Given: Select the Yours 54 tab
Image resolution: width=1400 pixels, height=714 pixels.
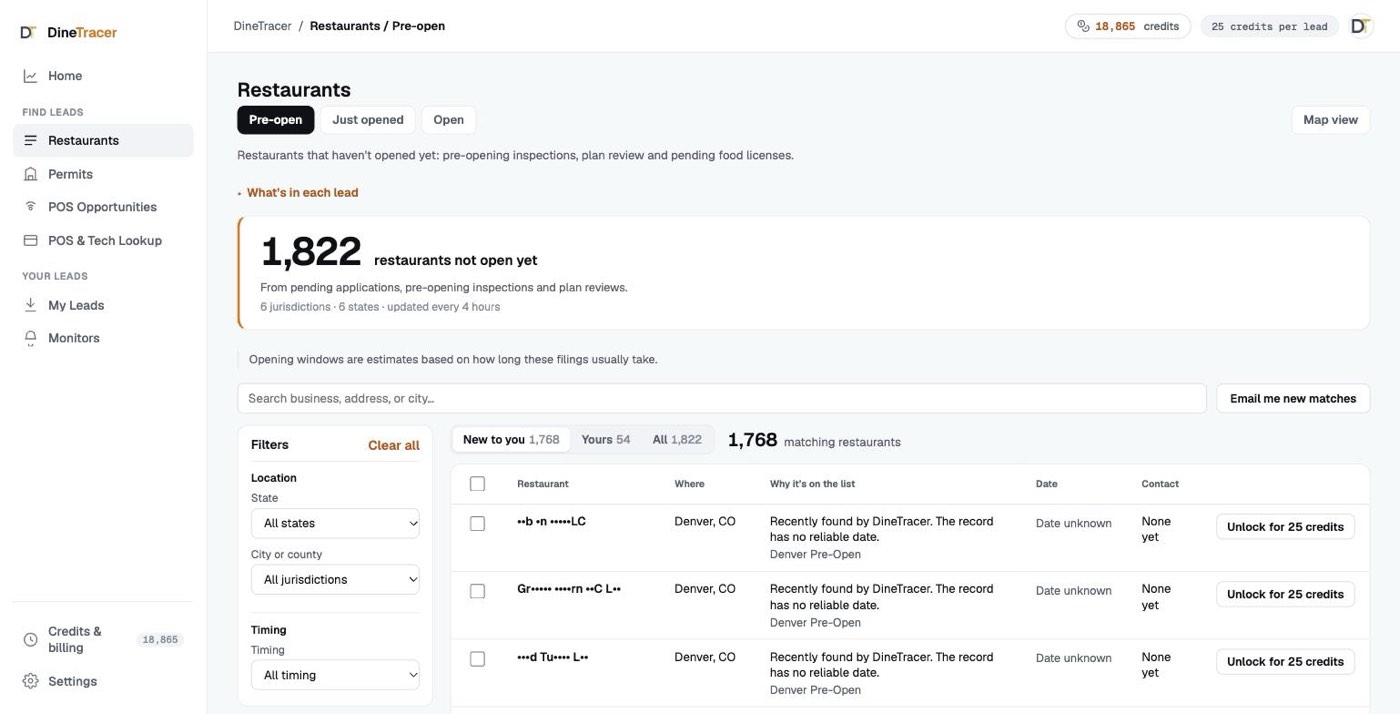Looking at the screenshot, I should 606,440.
